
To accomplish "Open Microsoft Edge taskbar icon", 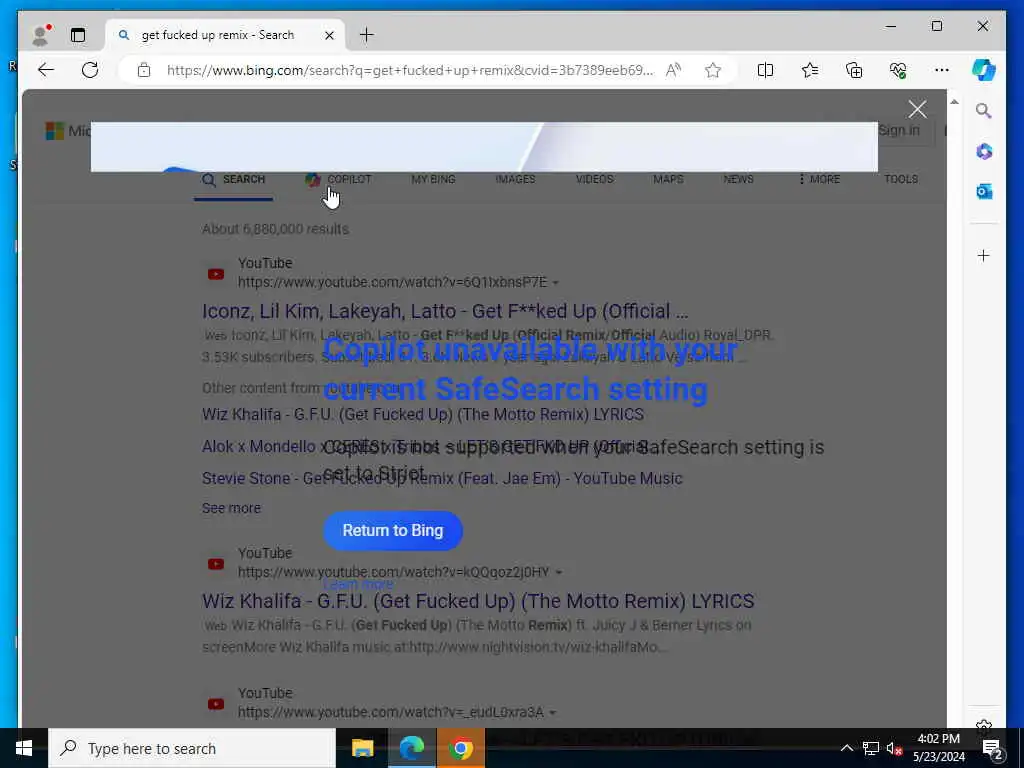I will click(x=411, y=748).
